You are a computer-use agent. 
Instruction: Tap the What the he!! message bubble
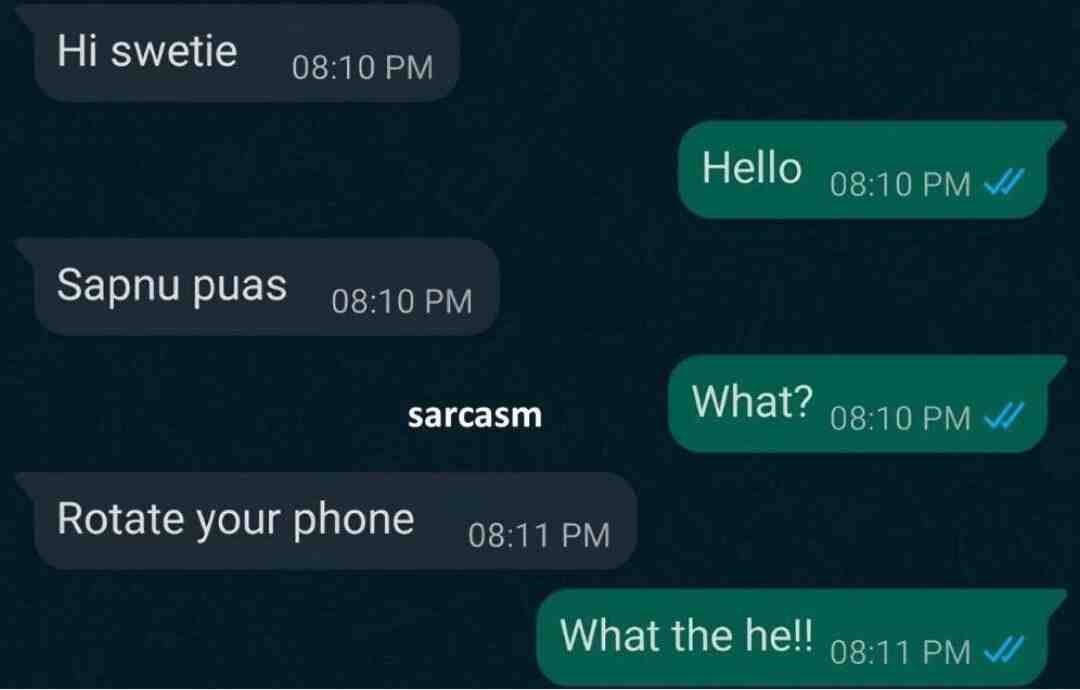(x=801, y=637)
